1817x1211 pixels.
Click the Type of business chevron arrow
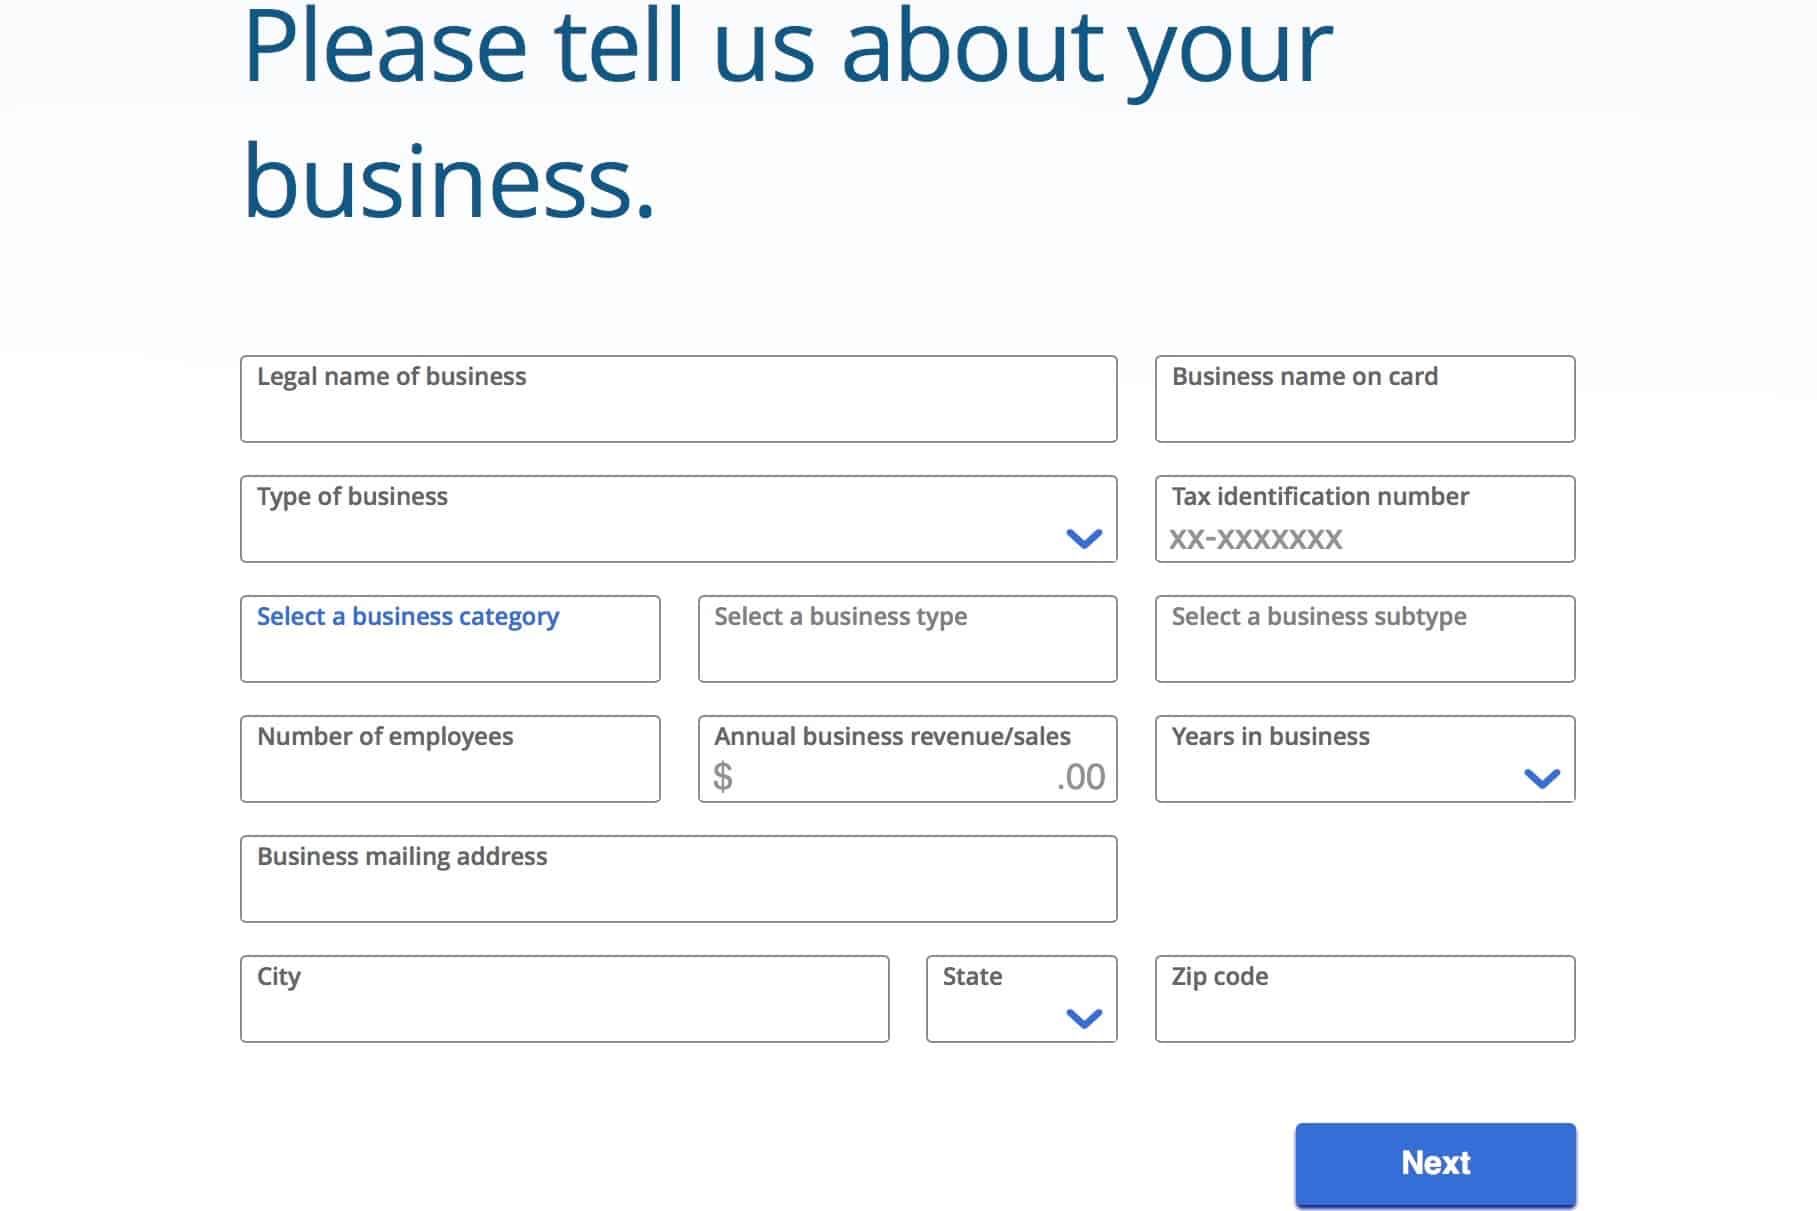(x=1084, y=539)
